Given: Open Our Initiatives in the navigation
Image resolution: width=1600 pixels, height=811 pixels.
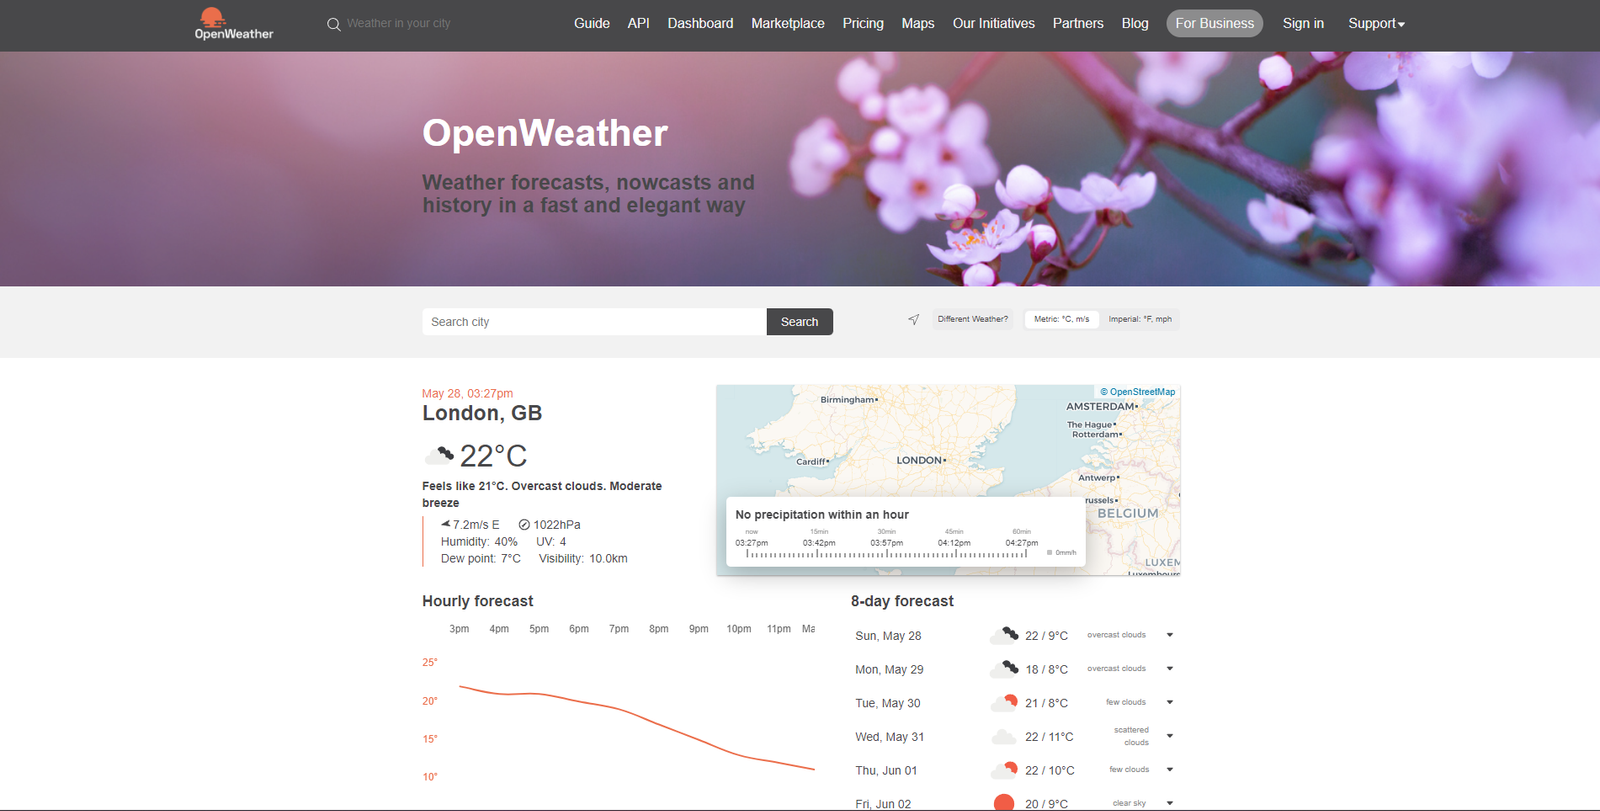Looking at the screenshot, I should 994,24.
